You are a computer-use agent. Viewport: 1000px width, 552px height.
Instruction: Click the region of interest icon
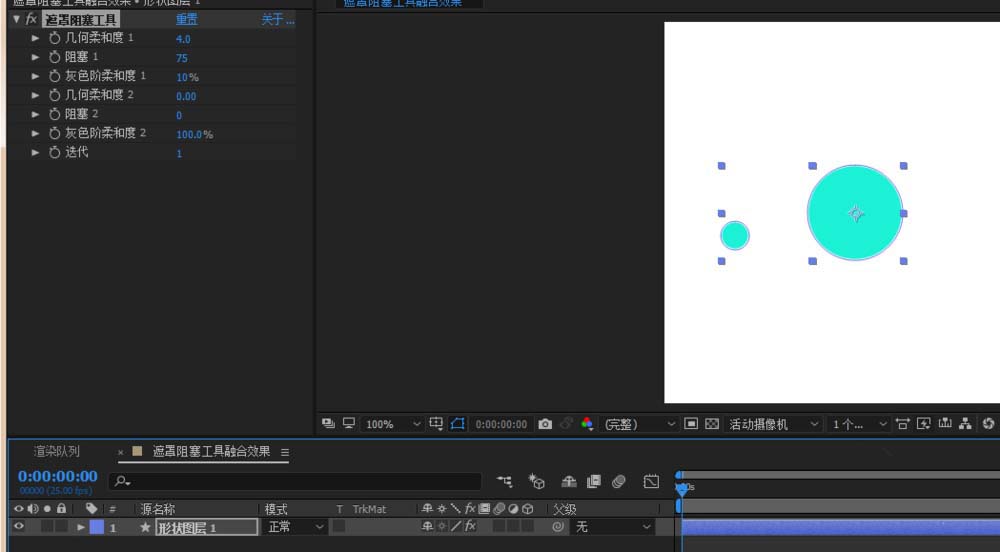(691, 424)
